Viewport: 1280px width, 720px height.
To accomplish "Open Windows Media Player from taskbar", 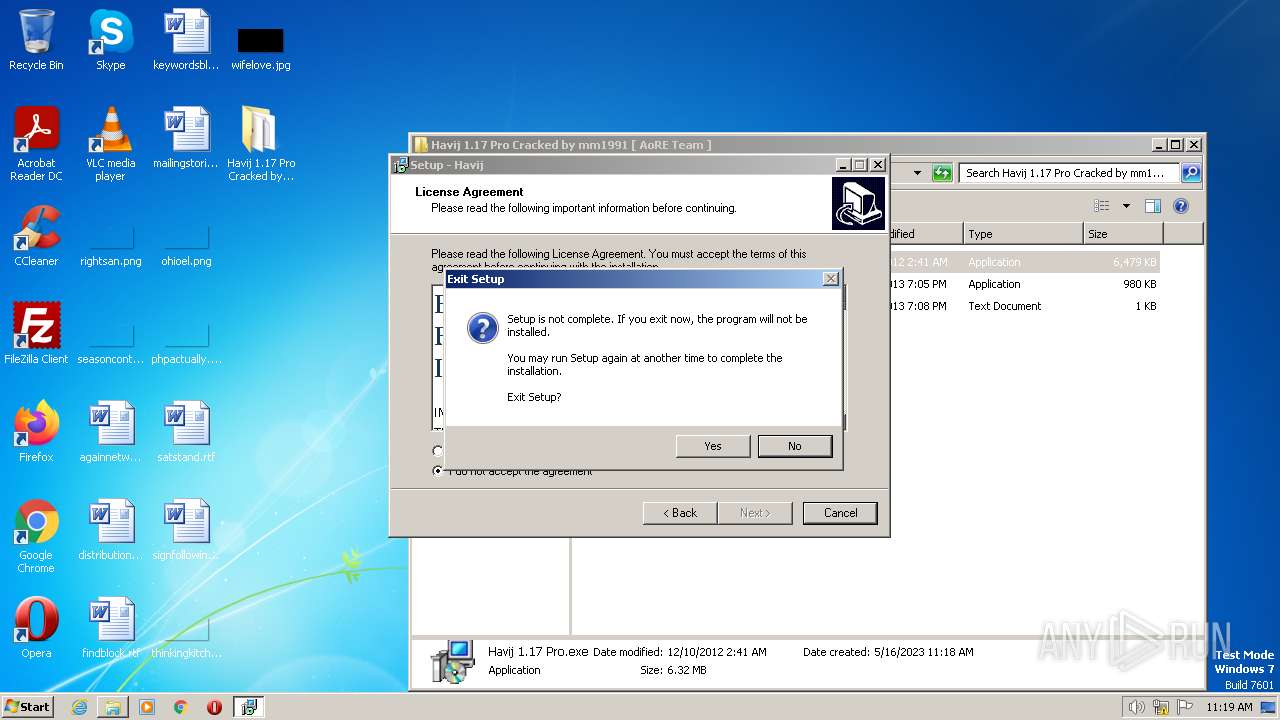I will pos(147,707).
